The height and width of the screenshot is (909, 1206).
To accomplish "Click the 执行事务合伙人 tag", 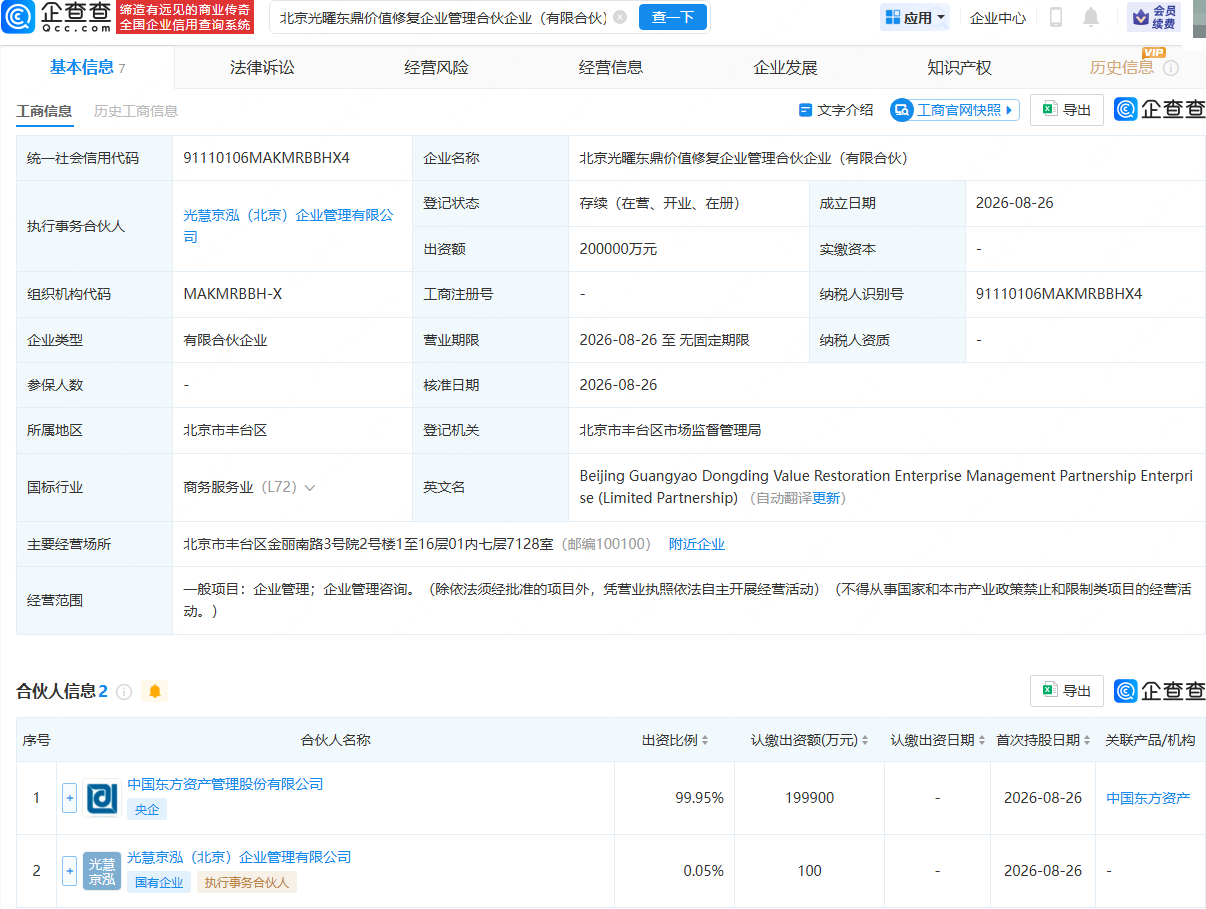I will (247, 882).
